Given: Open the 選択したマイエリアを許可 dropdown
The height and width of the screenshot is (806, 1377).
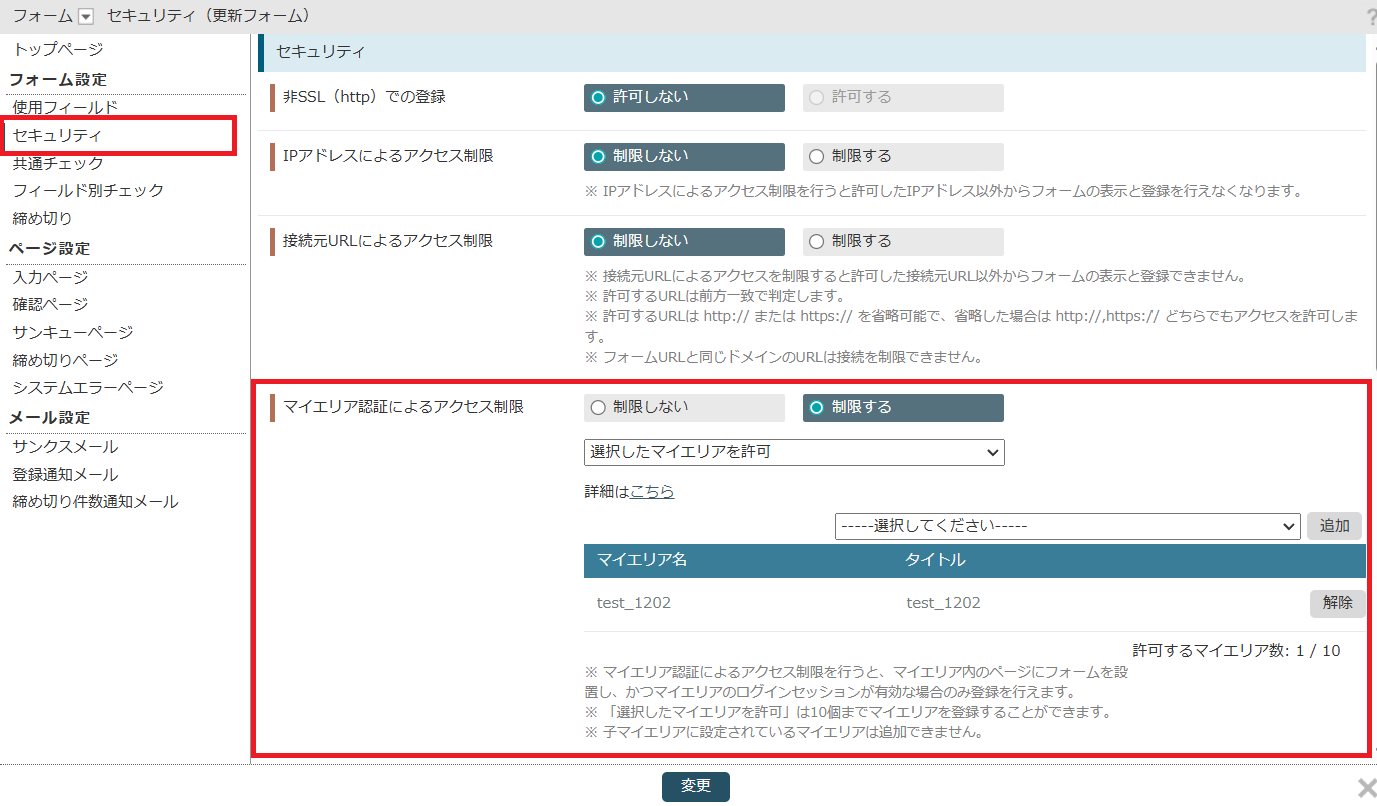Looking at the screenshot, I should [794, 453].
